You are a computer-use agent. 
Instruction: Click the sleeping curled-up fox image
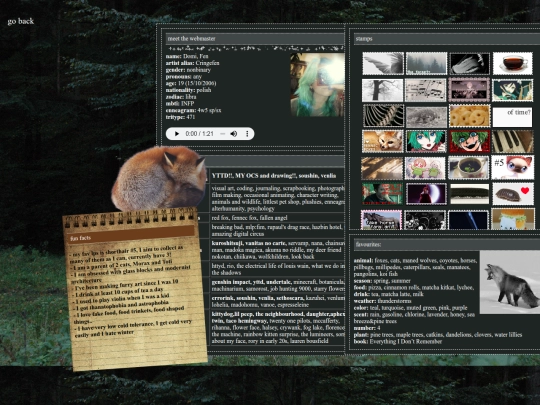(159, 178)
